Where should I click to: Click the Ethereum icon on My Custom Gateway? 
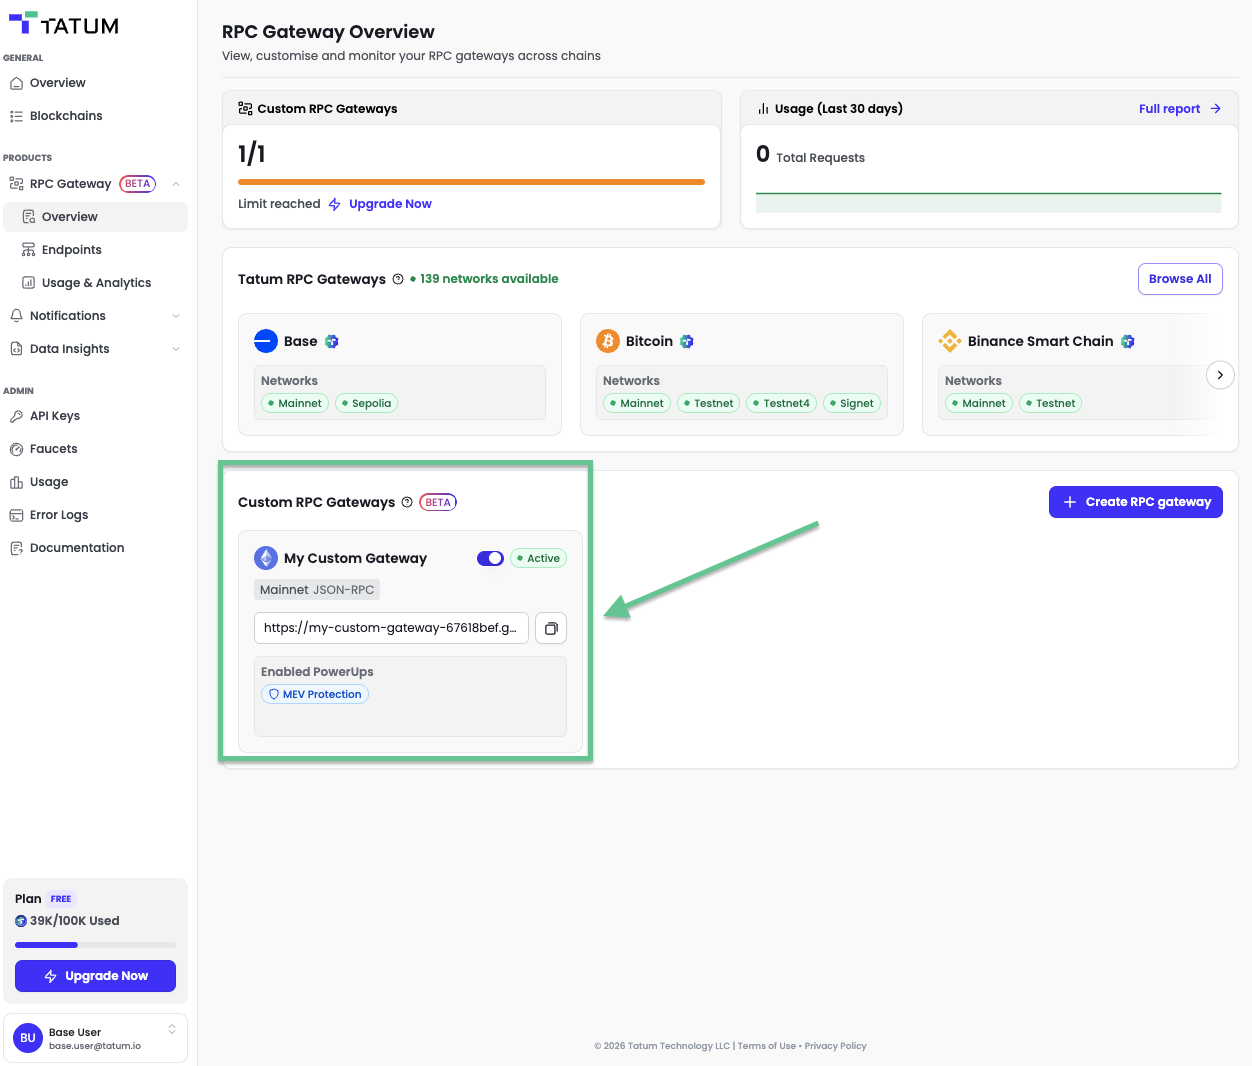point(265,558)
